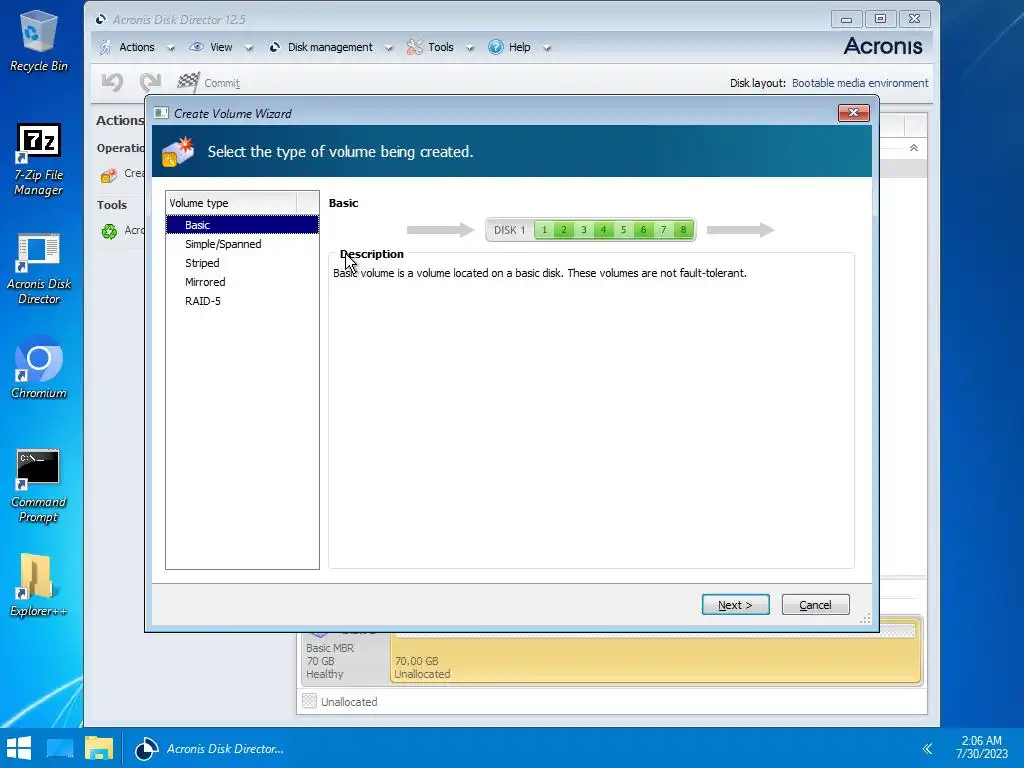Select the Striped volume type
The image size is (1024, 768).
[x=242, y=263]
